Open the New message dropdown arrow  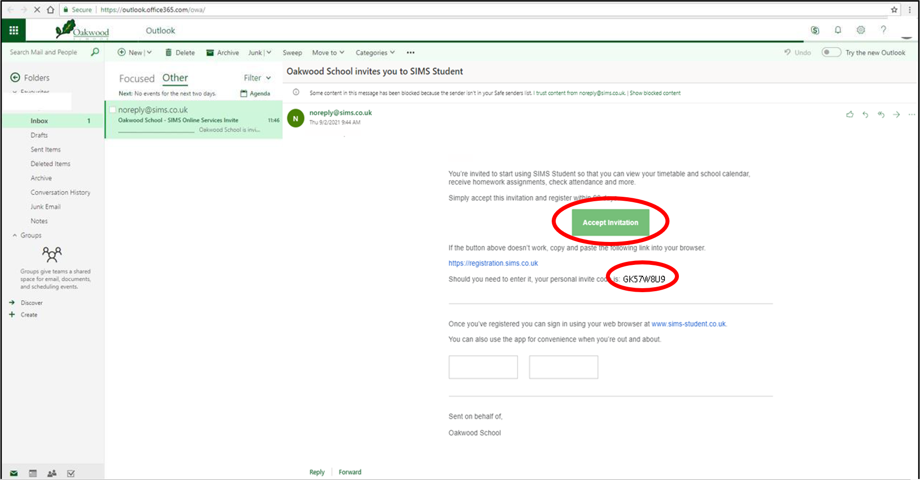click(149, 52)
